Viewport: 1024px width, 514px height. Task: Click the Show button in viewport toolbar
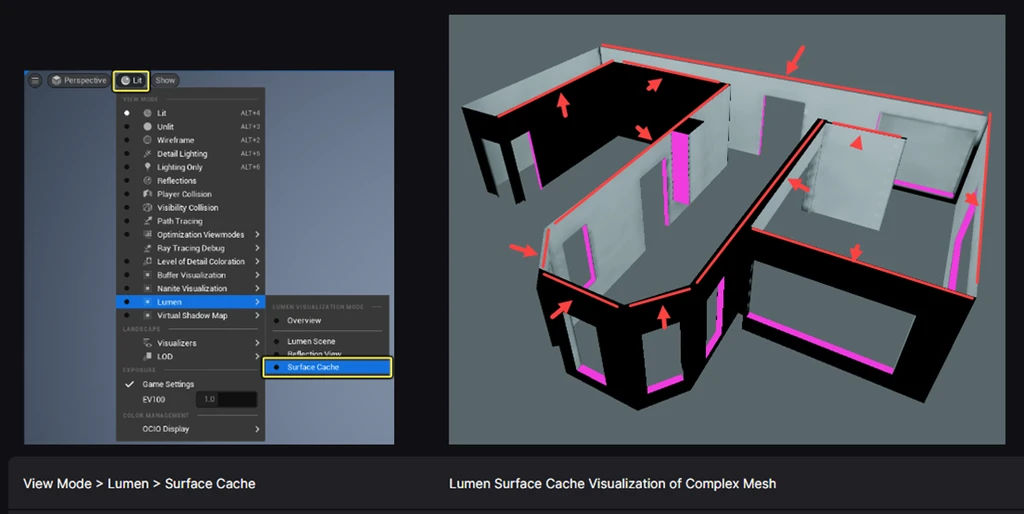point(165,80)
